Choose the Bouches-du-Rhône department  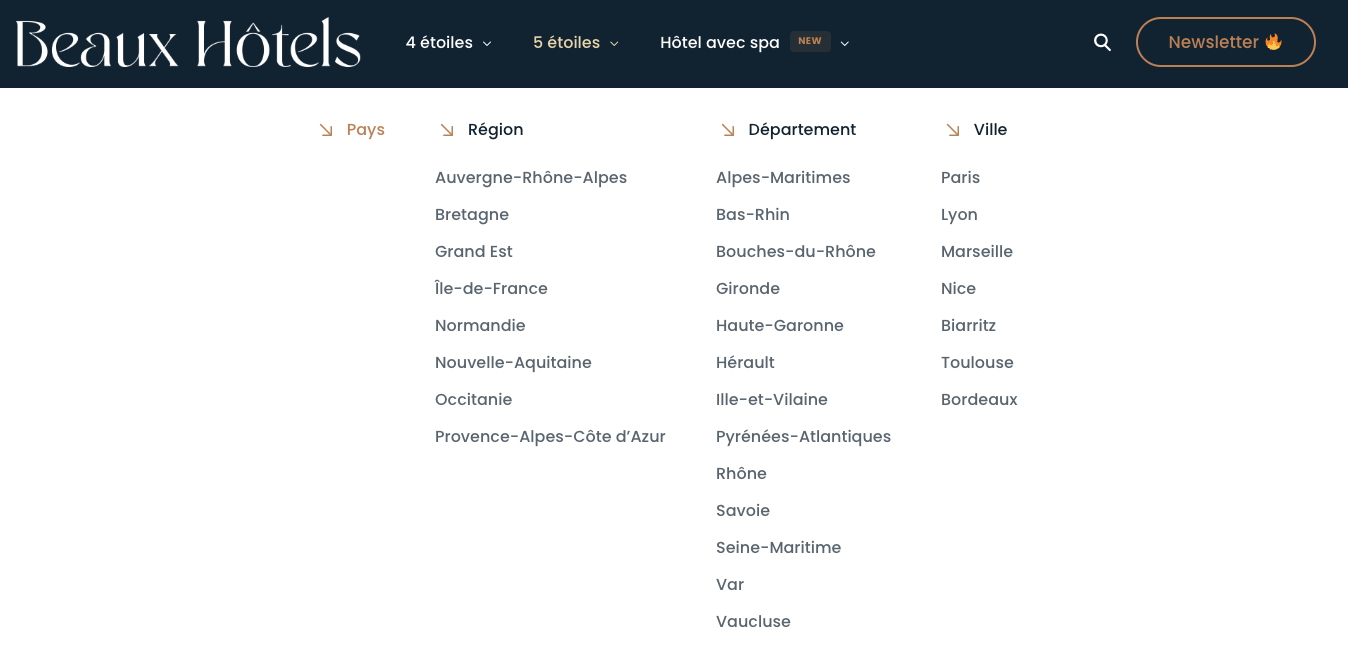tap(796, 252)
